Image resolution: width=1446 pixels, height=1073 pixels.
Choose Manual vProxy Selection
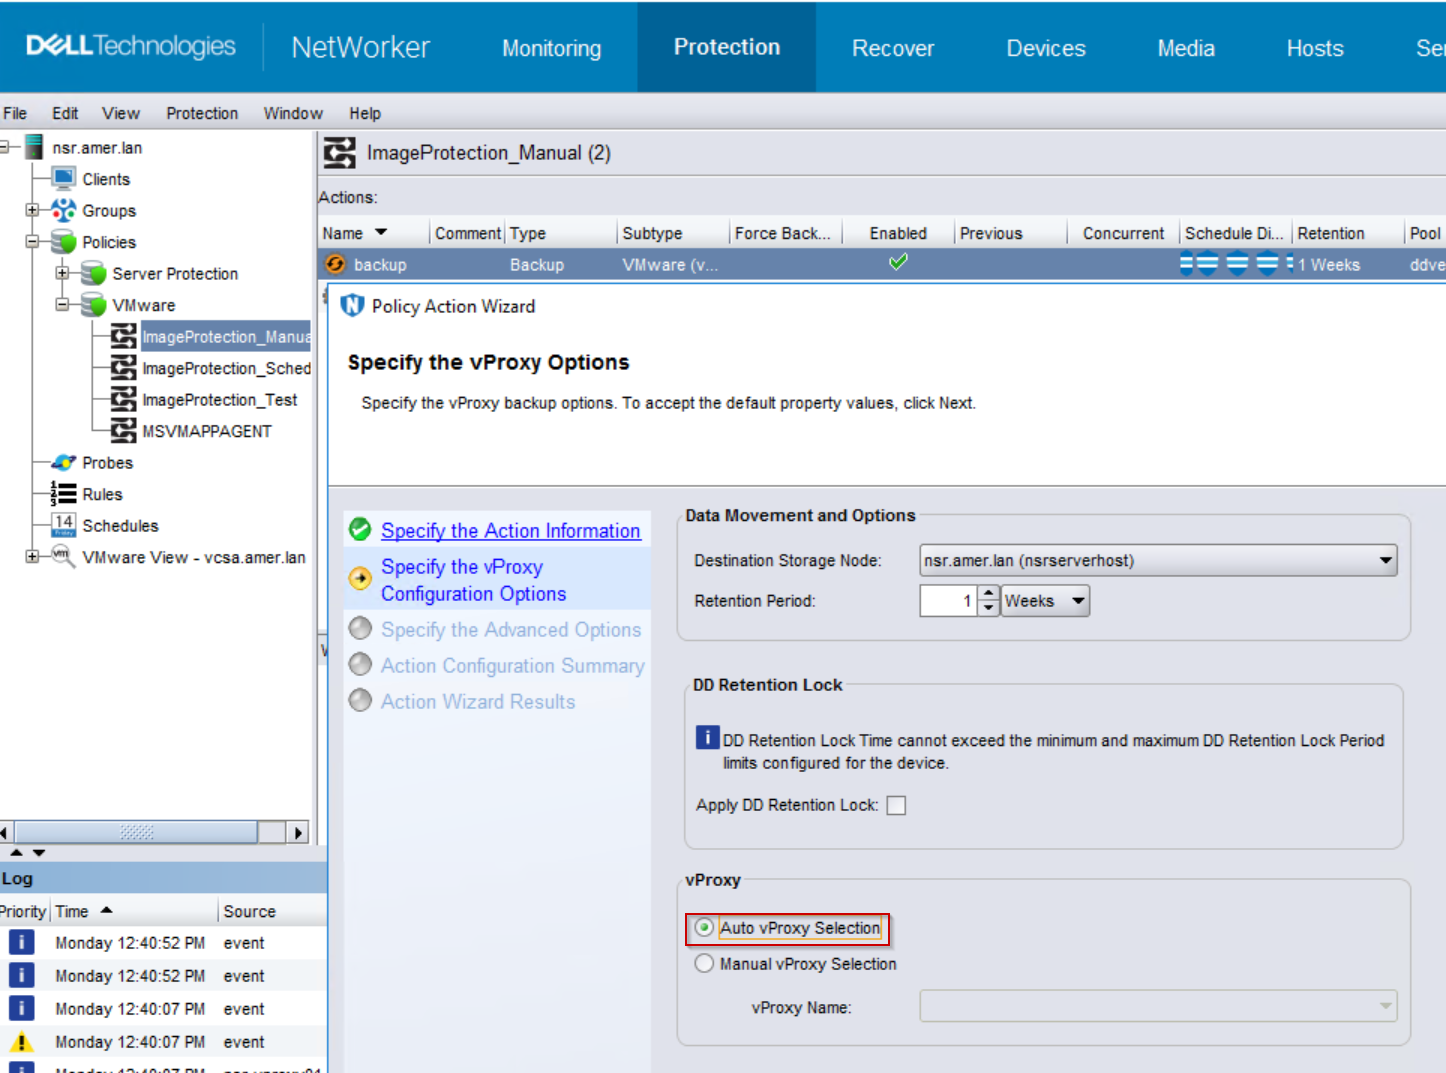[704, 963]
